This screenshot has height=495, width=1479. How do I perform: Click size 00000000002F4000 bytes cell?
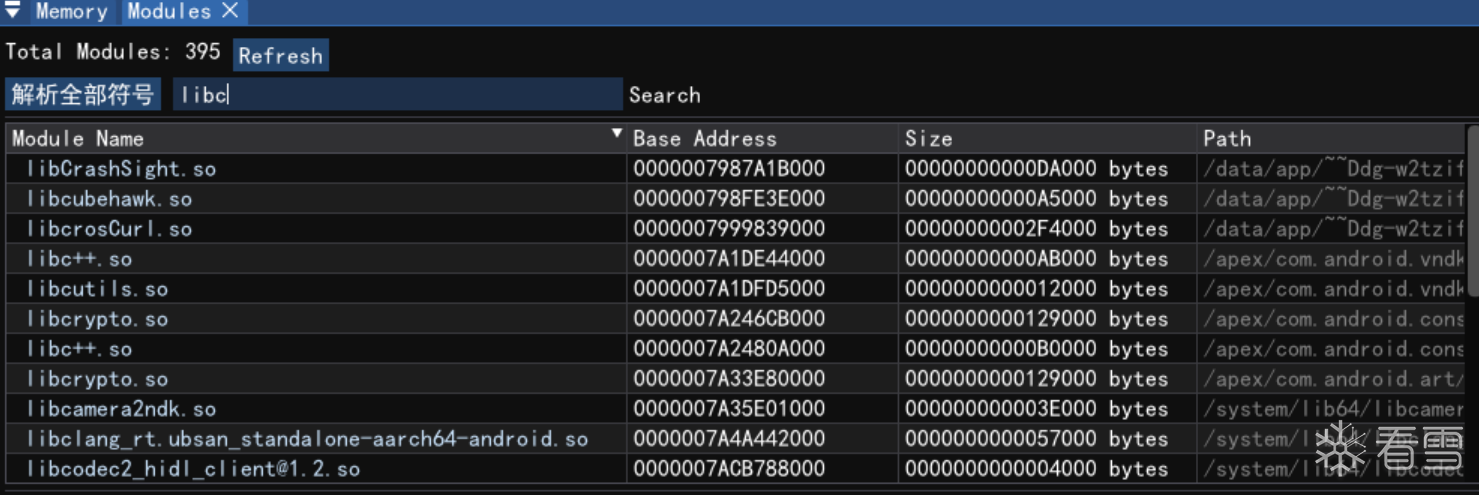point(1036,228)
